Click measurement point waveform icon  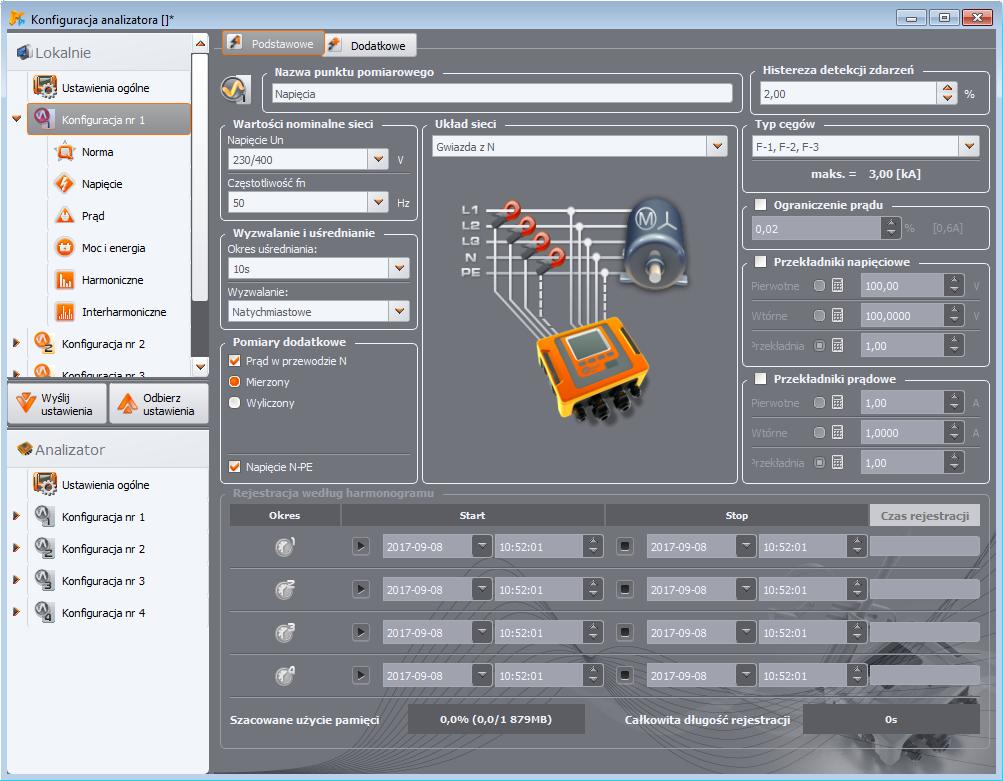[235, 89]
